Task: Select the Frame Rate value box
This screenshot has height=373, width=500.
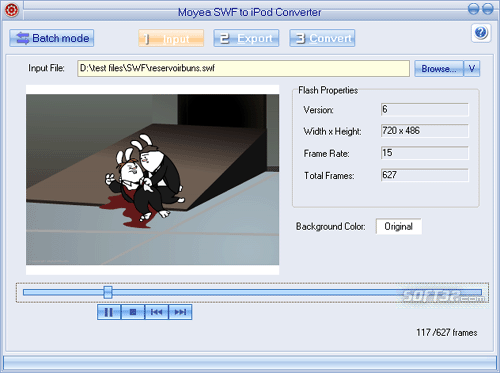Action: point(425,153)
